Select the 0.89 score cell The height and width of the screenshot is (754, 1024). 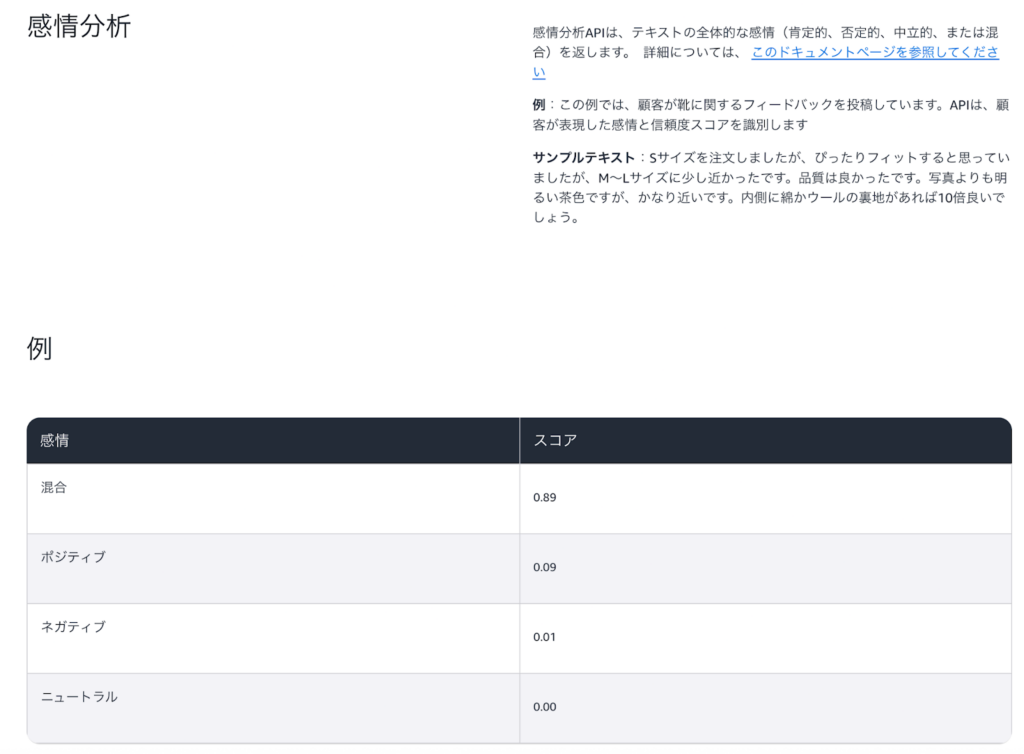[544, 497]
